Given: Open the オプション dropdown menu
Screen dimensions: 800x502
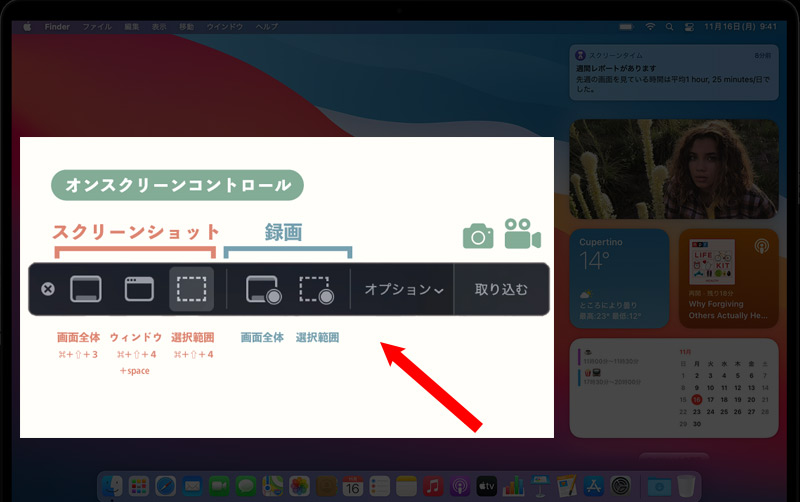Looking at the screenshot, I should (x=404, y=289).
